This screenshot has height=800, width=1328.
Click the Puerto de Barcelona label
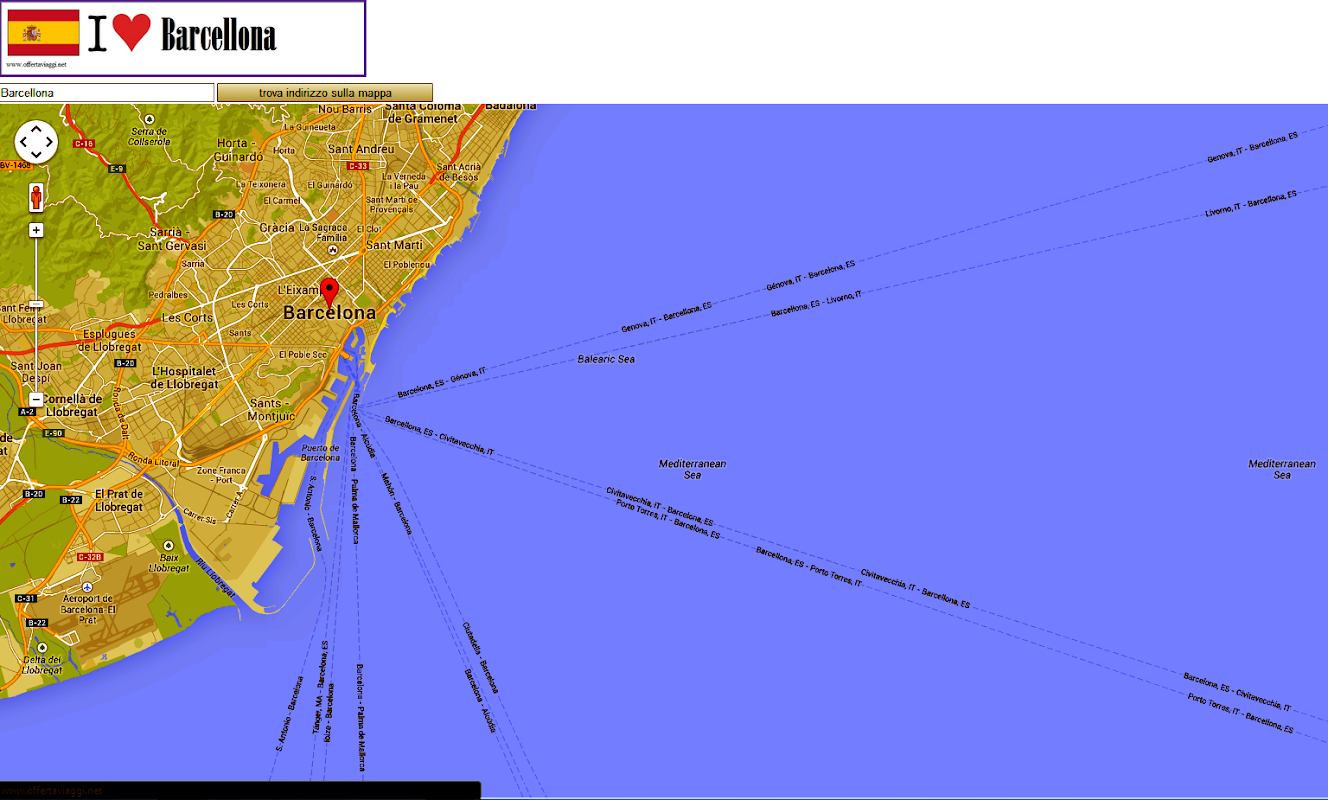pyautogui.click(x=321, y=453)
